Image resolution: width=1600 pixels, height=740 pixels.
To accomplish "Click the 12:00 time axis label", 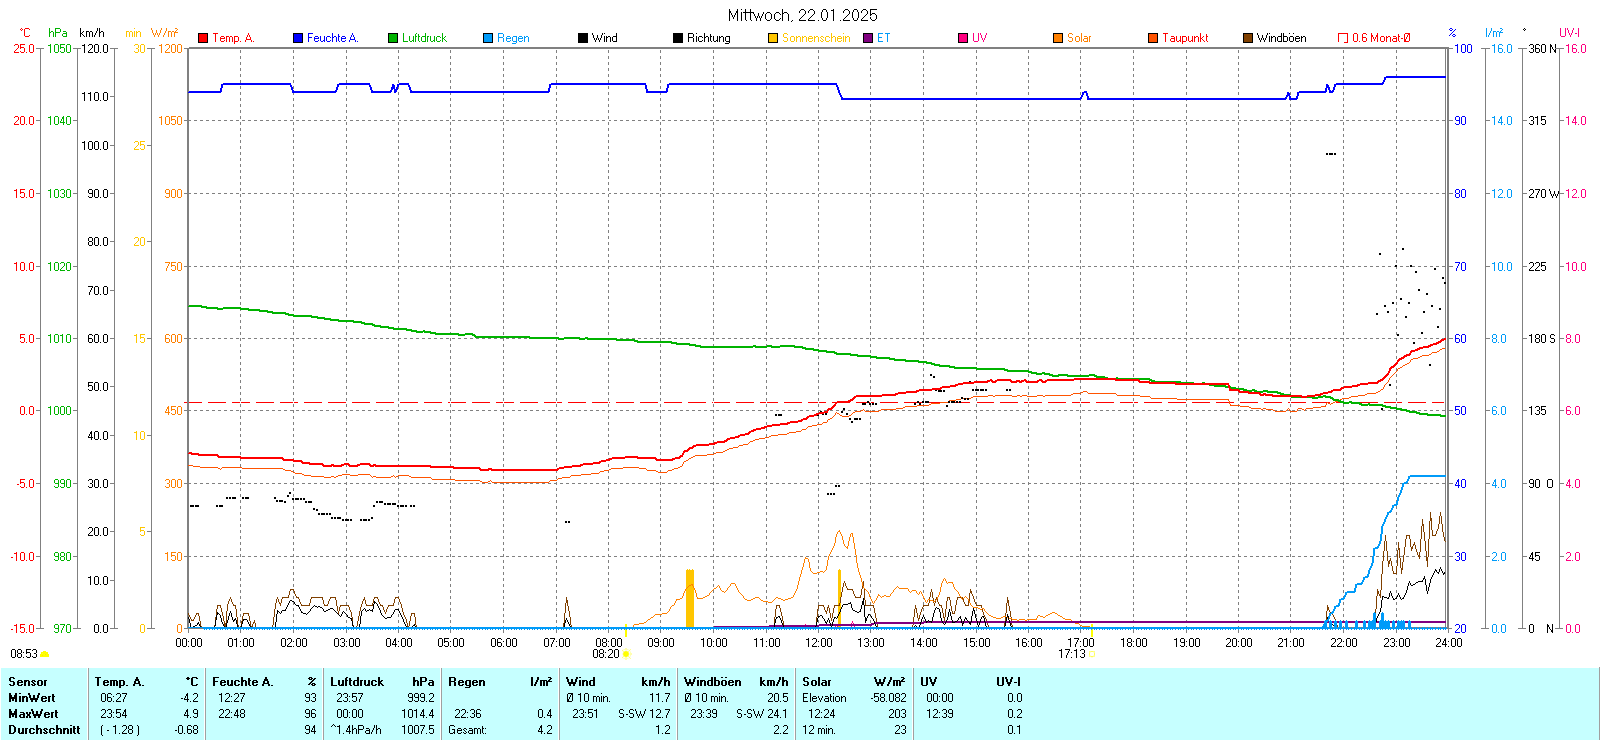I will (819, 643).
